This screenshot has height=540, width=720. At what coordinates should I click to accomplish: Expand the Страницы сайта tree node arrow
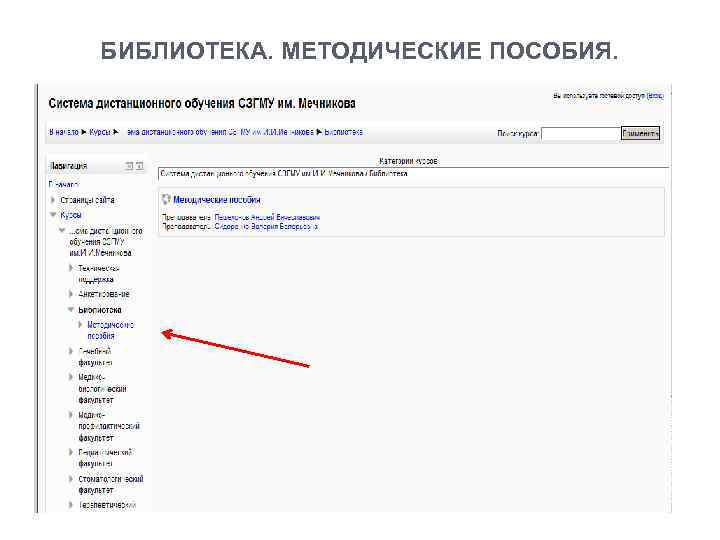(53, 200)
